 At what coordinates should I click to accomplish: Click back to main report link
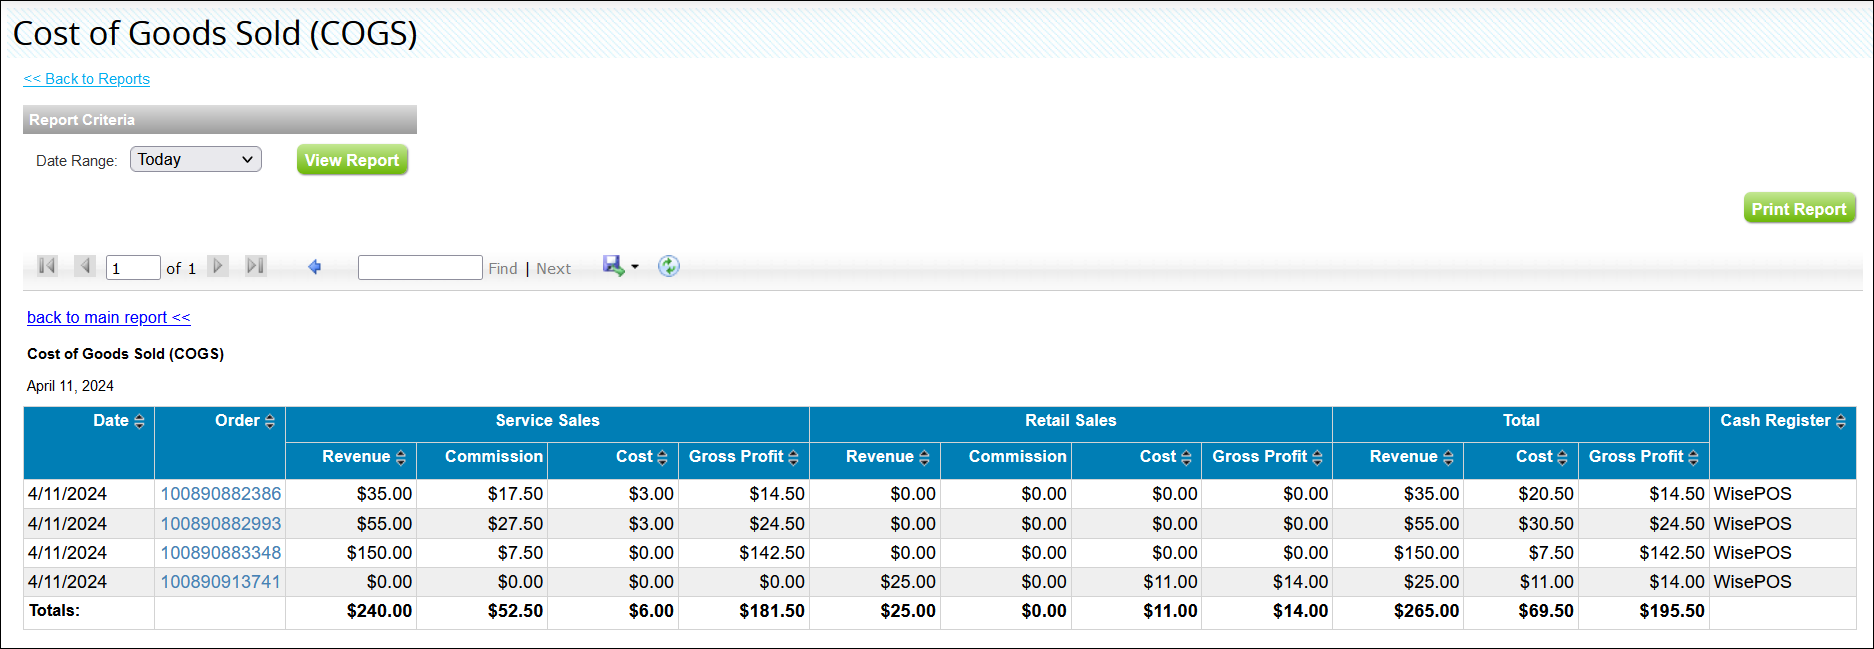[109, 317]
